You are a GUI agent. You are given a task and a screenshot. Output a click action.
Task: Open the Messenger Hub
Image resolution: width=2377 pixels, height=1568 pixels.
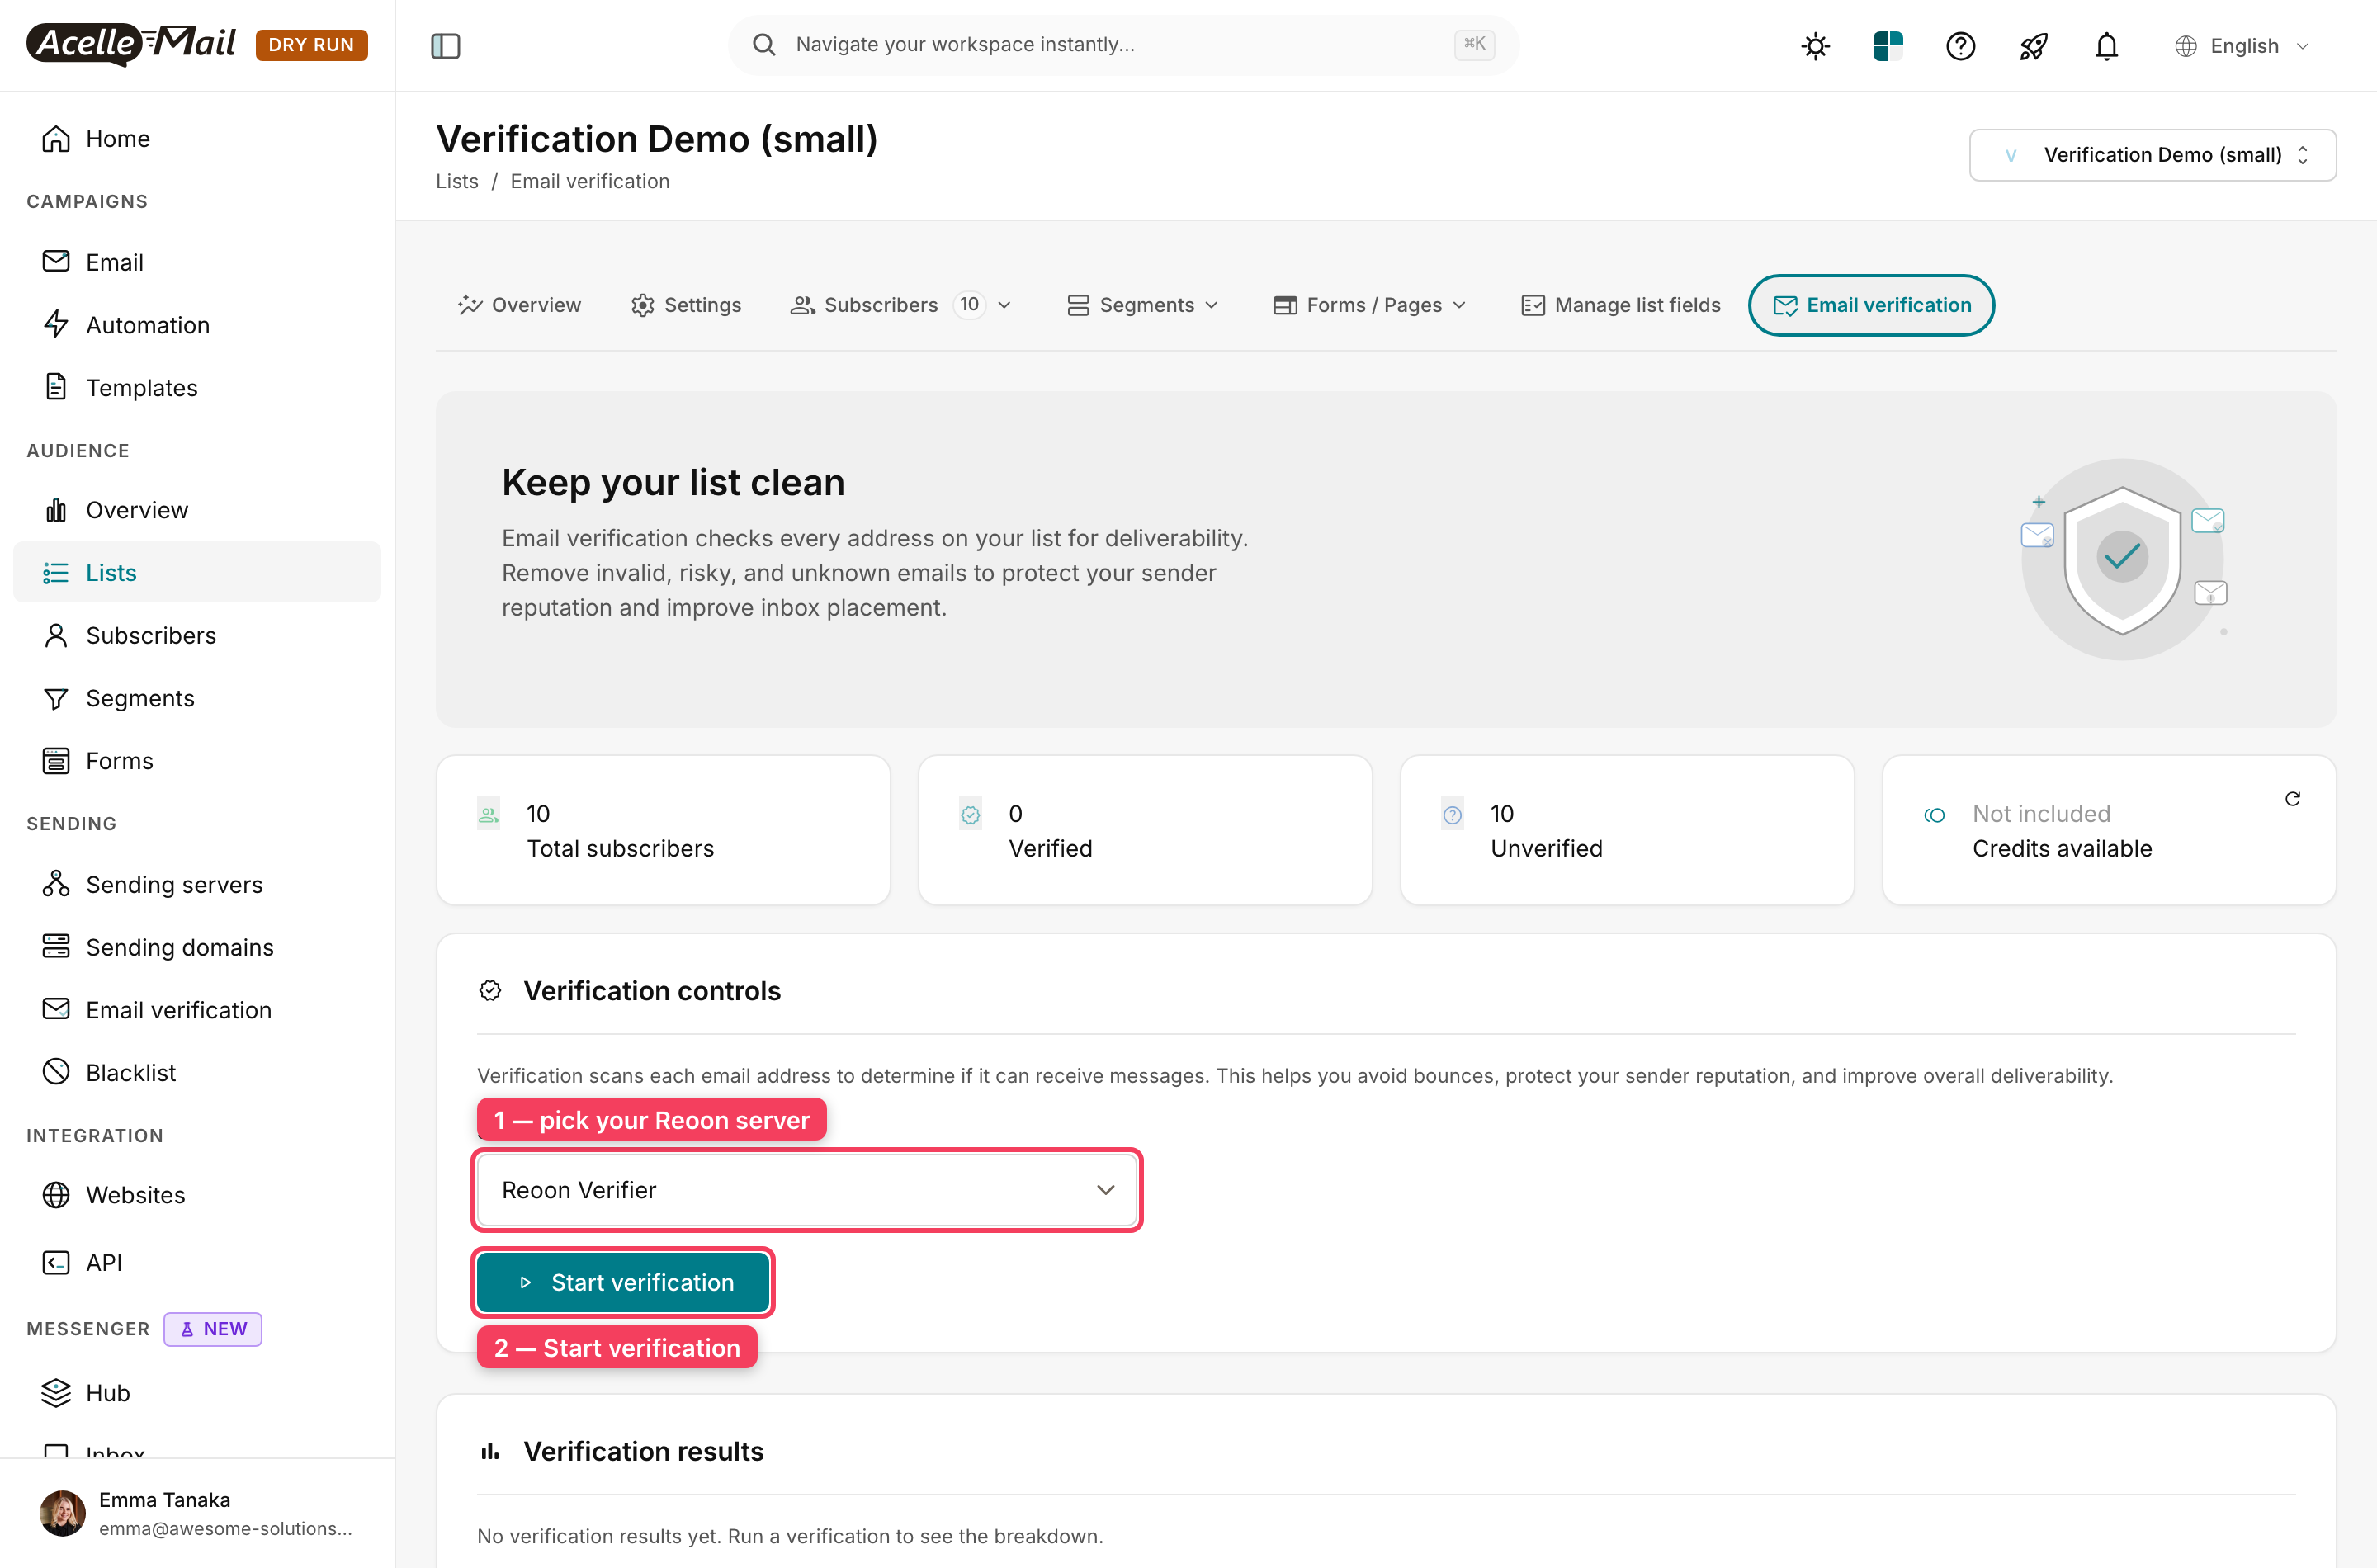pyautogui.click(x=197, y=1392)
